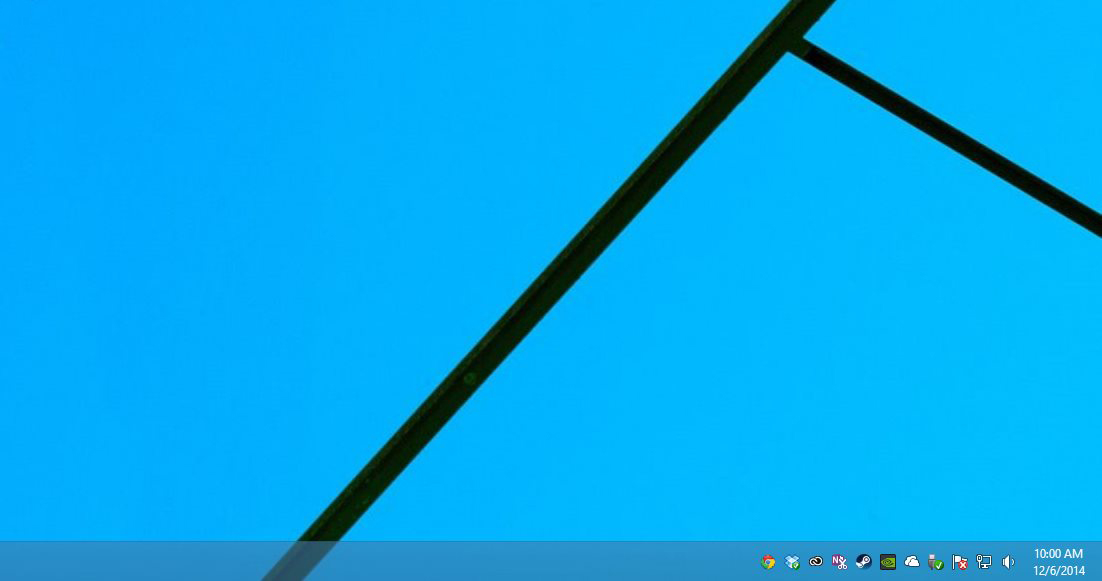Open the OneDrive cloud icon
The image size is (1102, 581).
click(912, 561)
